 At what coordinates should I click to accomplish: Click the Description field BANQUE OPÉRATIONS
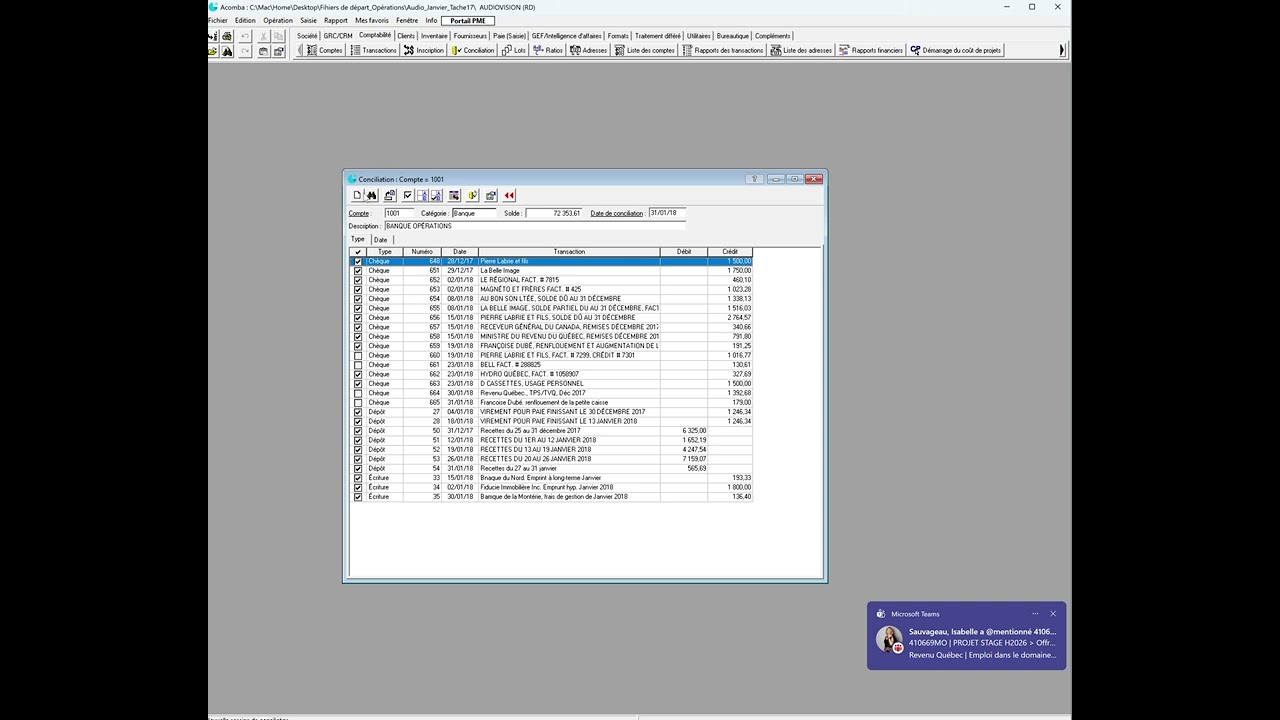click(x=535, y=226)
